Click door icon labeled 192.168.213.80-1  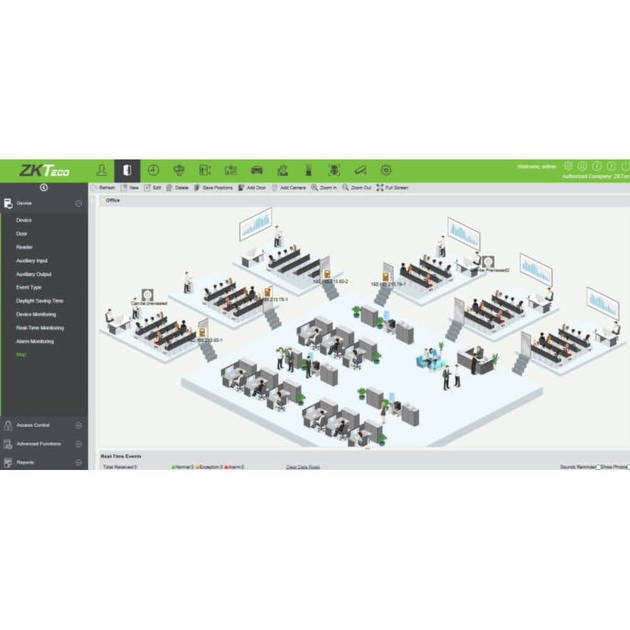tap(202, 333)
